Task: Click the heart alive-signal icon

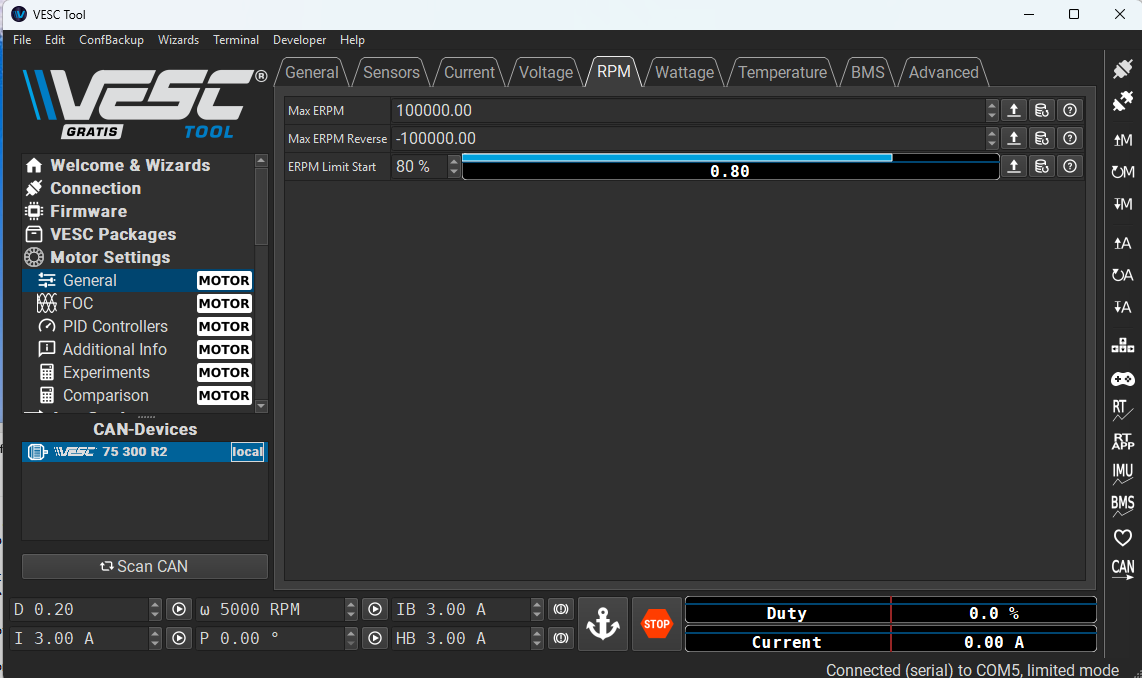Action: point(1123,538)
